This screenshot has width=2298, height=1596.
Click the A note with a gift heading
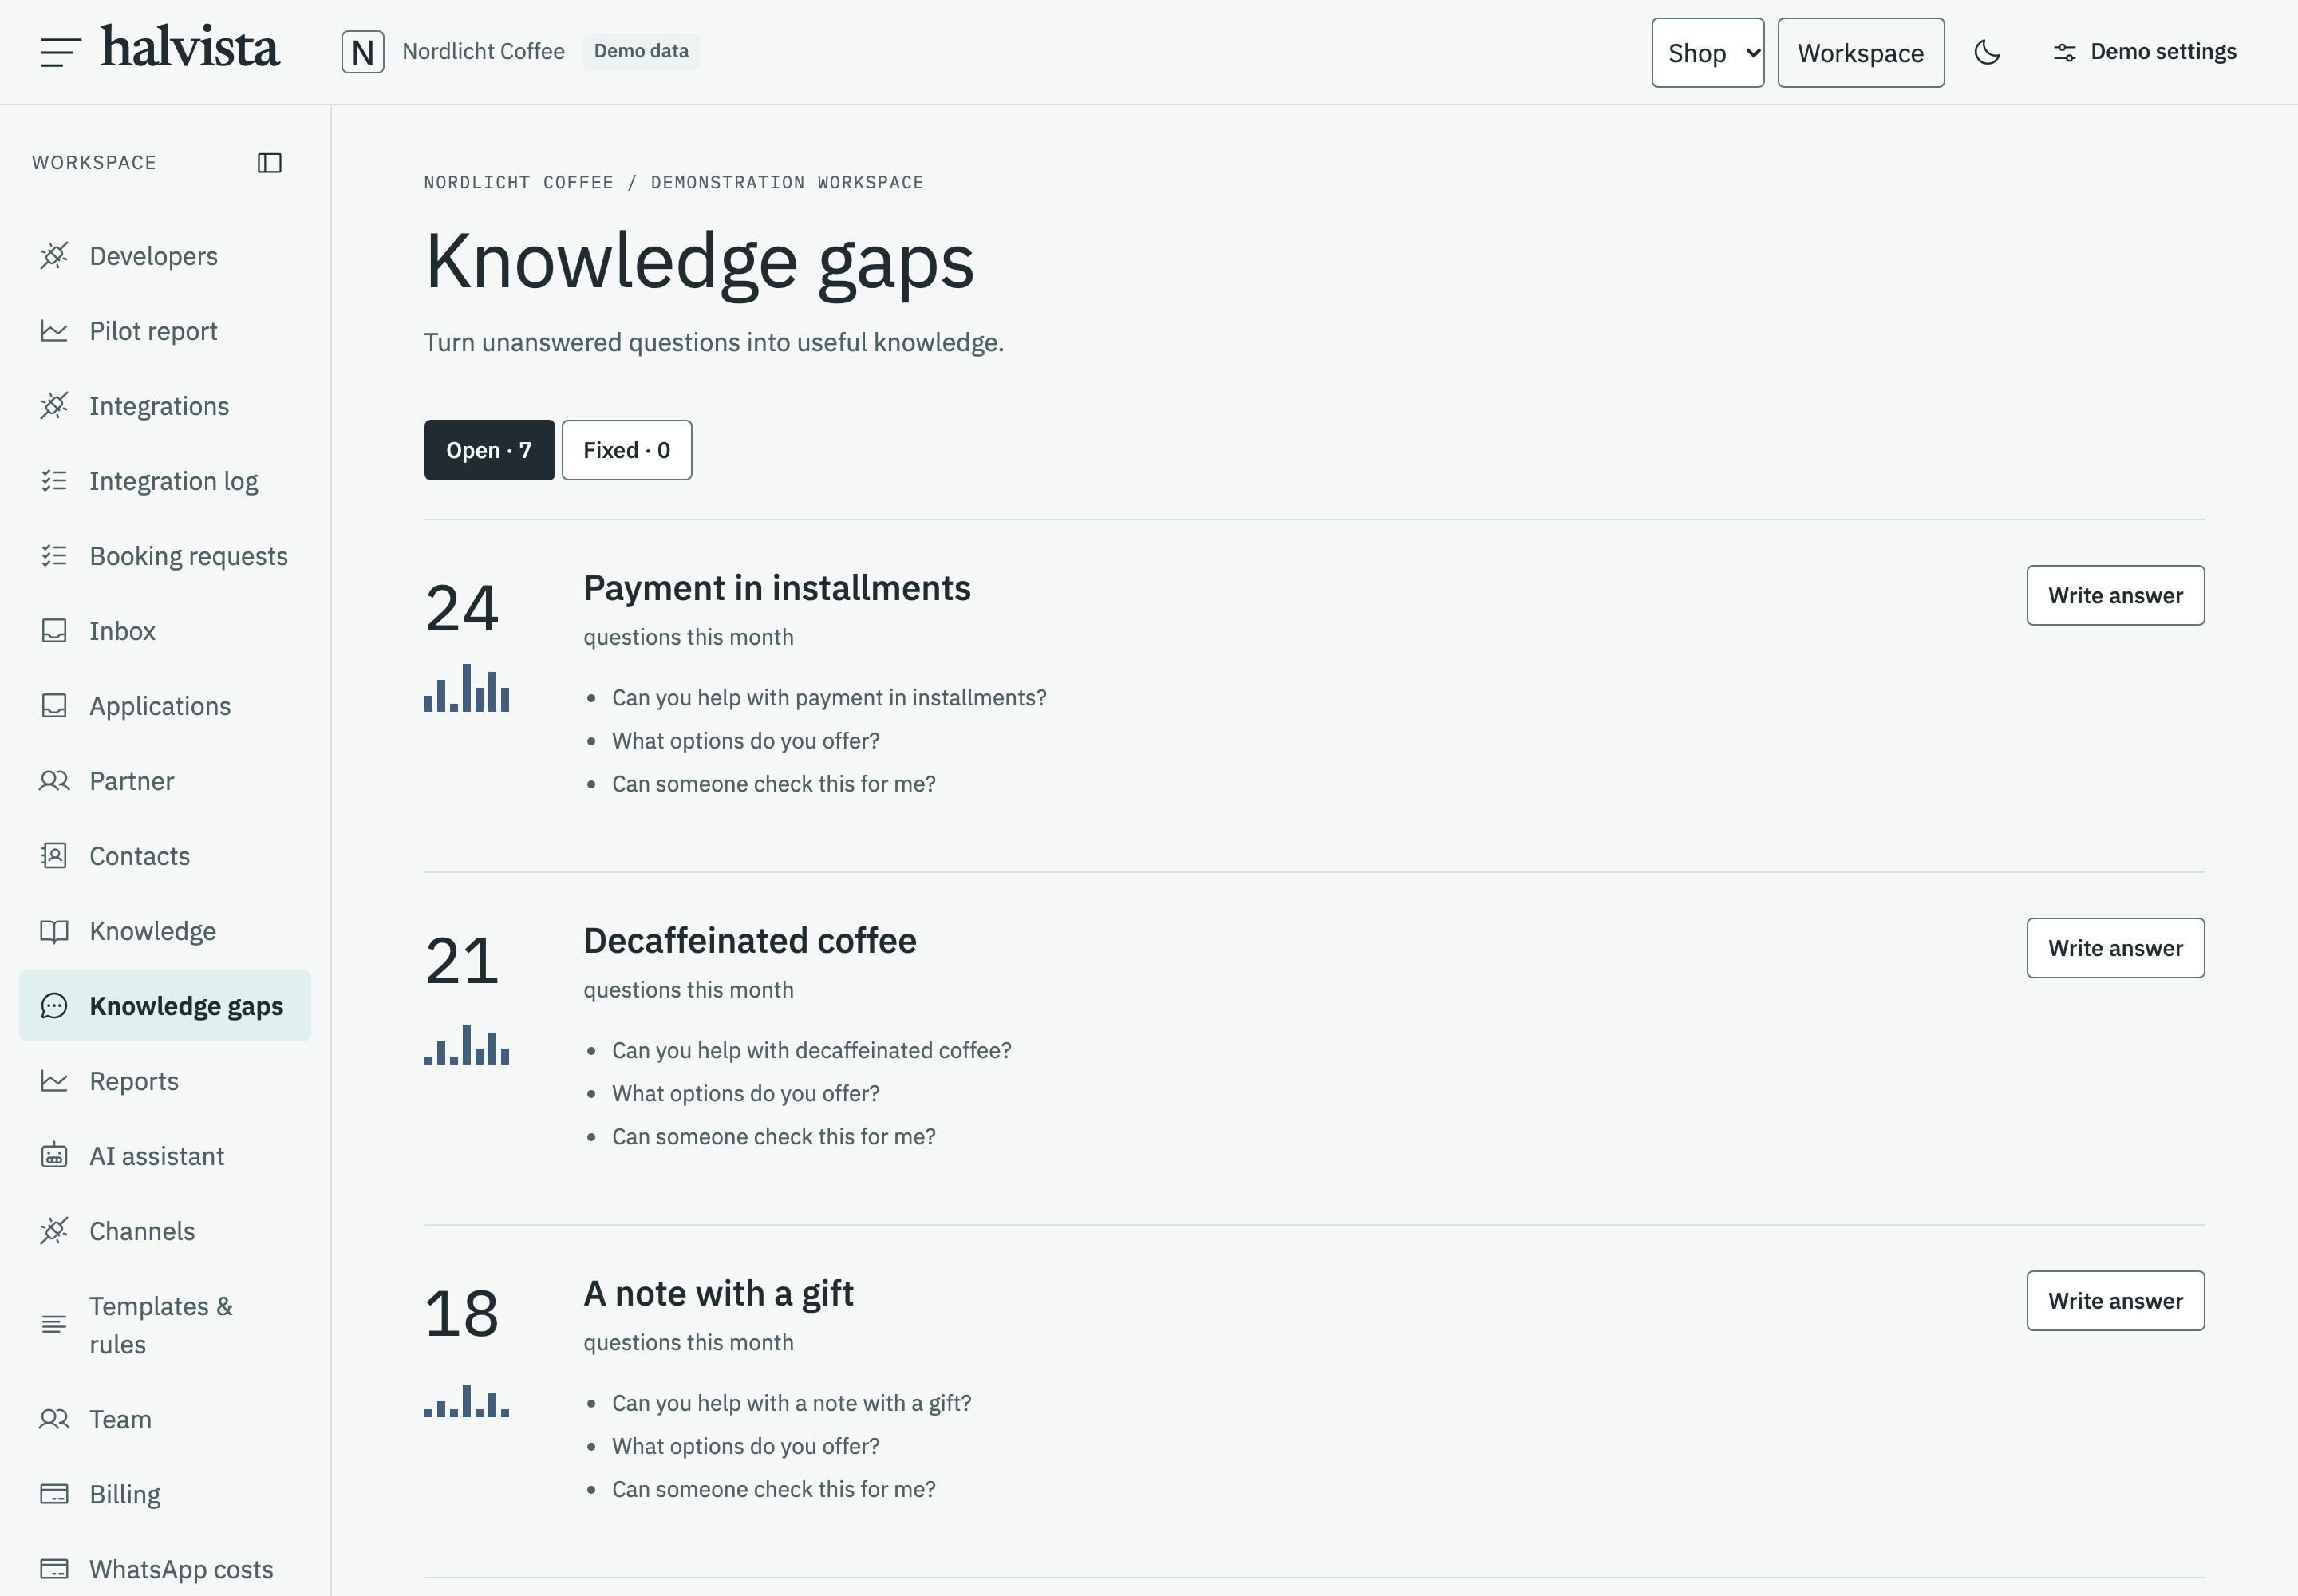pos(718,1294)
